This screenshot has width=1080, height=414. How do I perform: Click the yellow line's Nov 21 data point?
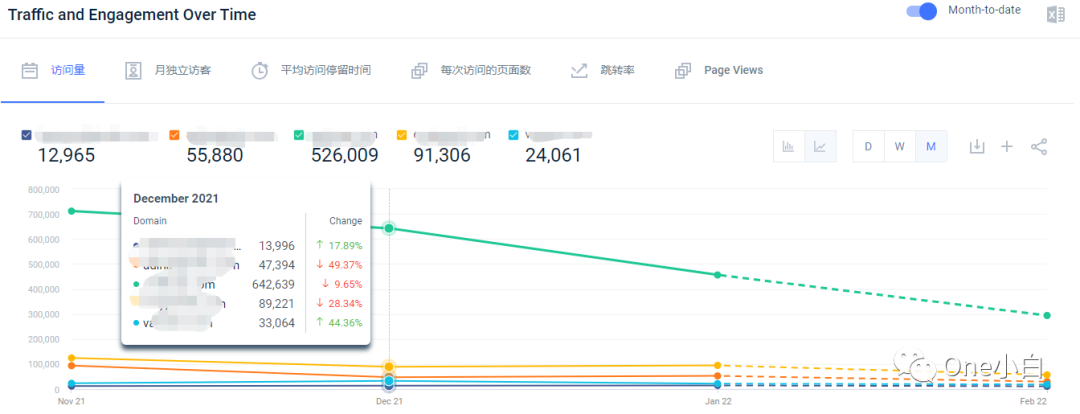pos(71,358)
